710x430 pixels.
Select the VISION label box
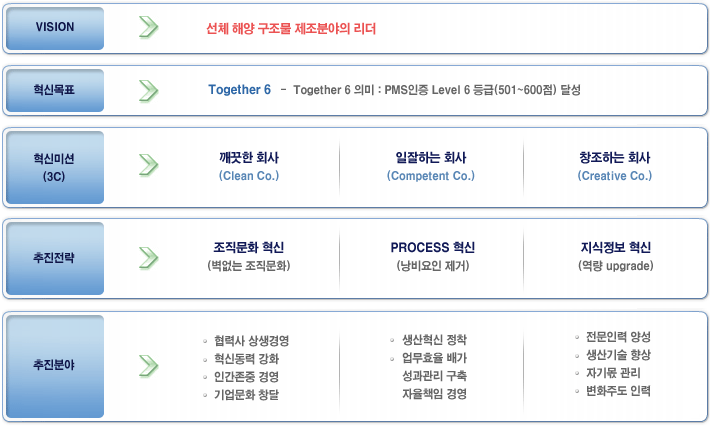pos(55,28)
